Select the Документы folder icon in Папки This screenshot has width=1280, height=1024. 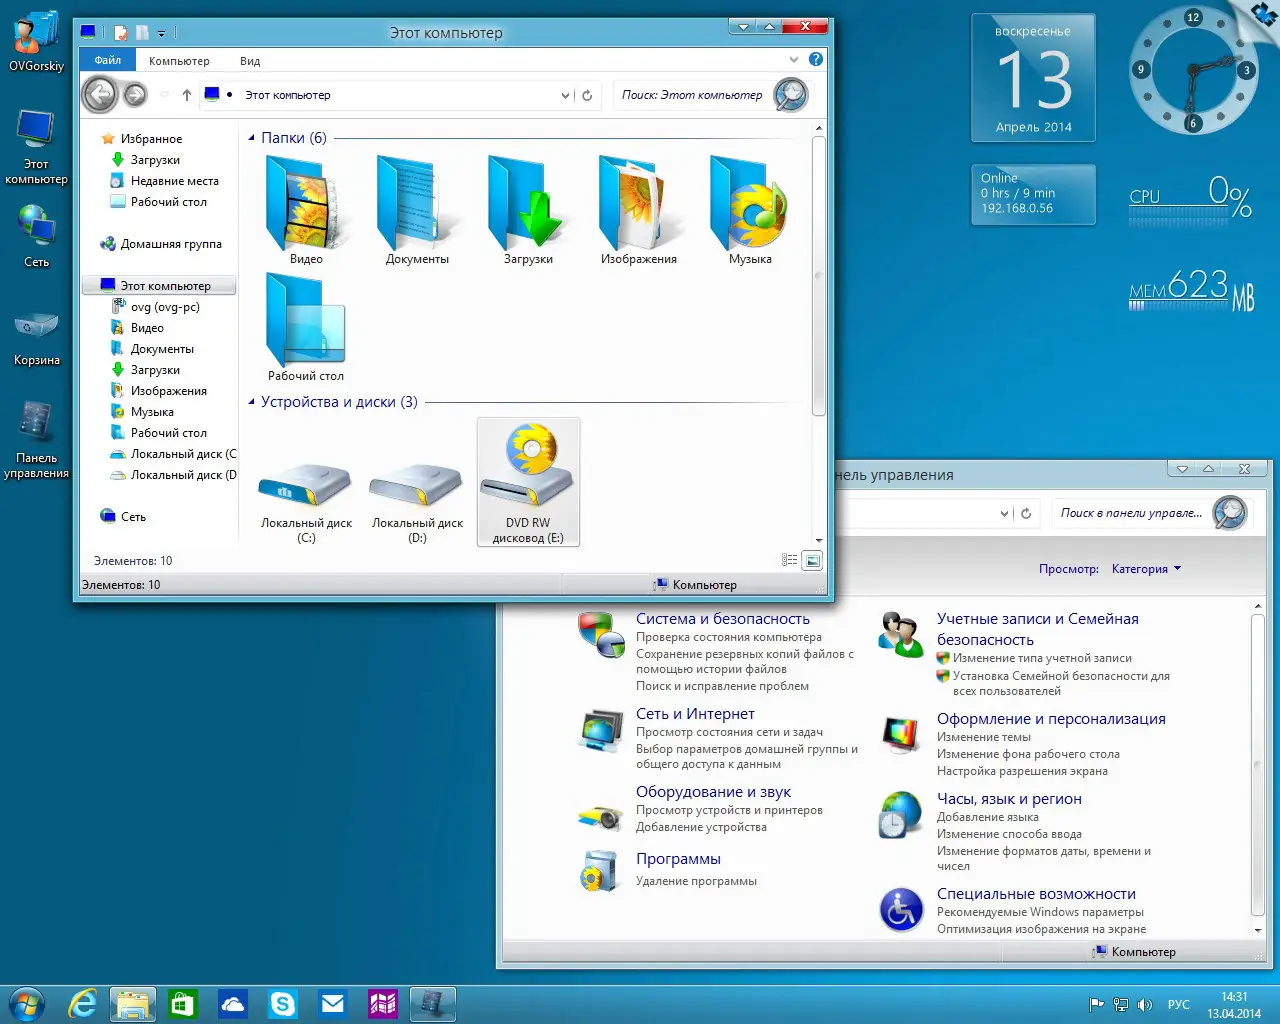pos(417,203)
